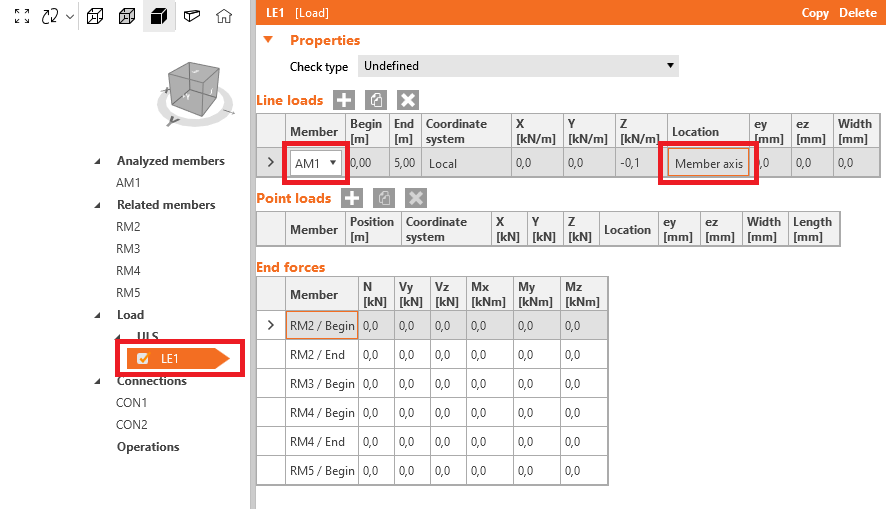Viewport: 886px width, 509px height.
Task: Edit line load Z value -0,1
Action: (x=641, y=163)
